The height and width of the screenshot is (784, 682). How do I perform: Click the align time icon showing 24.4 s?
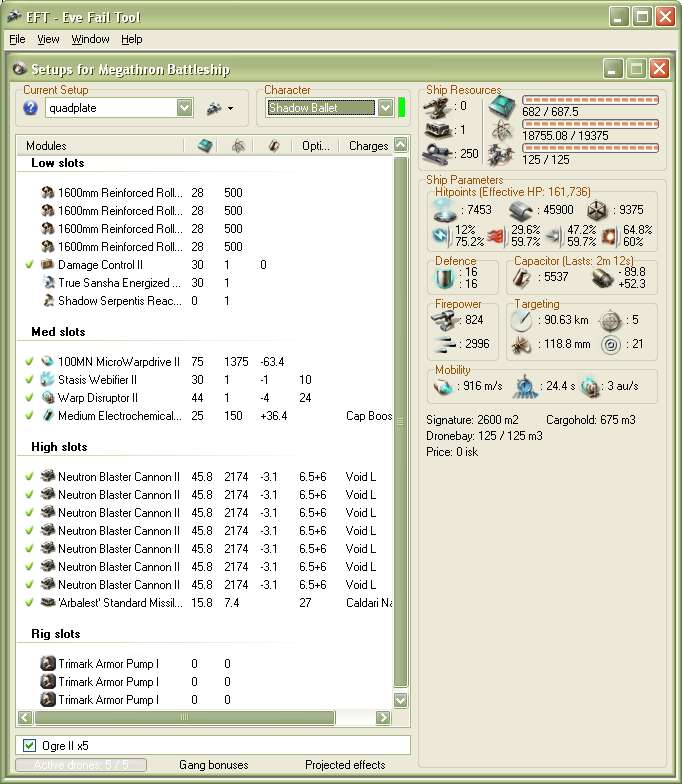click(525, 386)
